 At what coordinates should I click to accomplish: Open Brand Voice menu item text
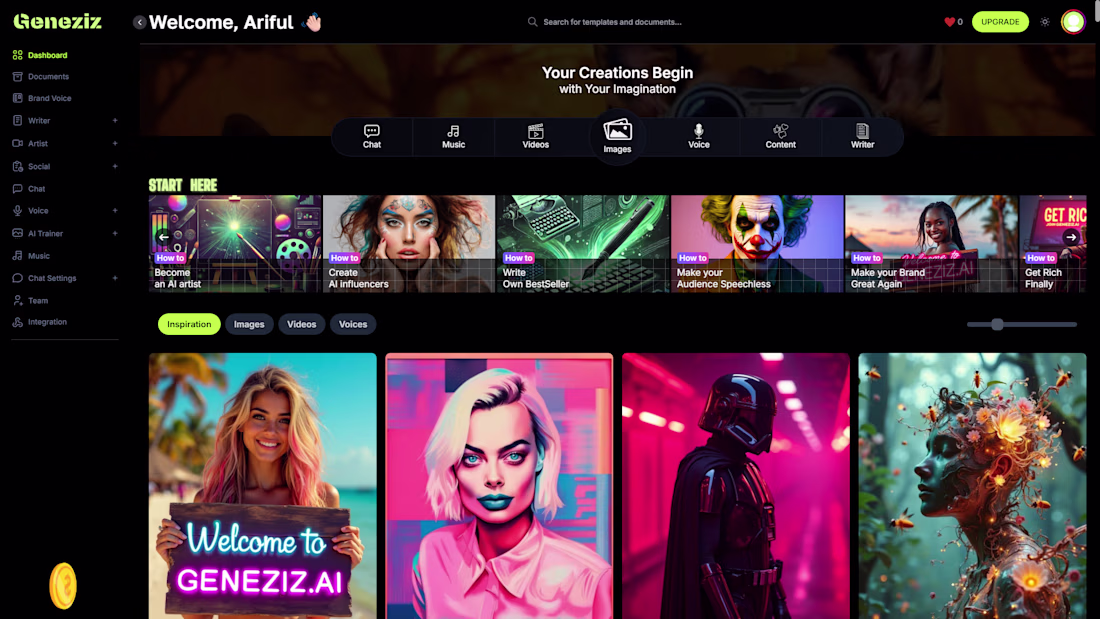50,98
